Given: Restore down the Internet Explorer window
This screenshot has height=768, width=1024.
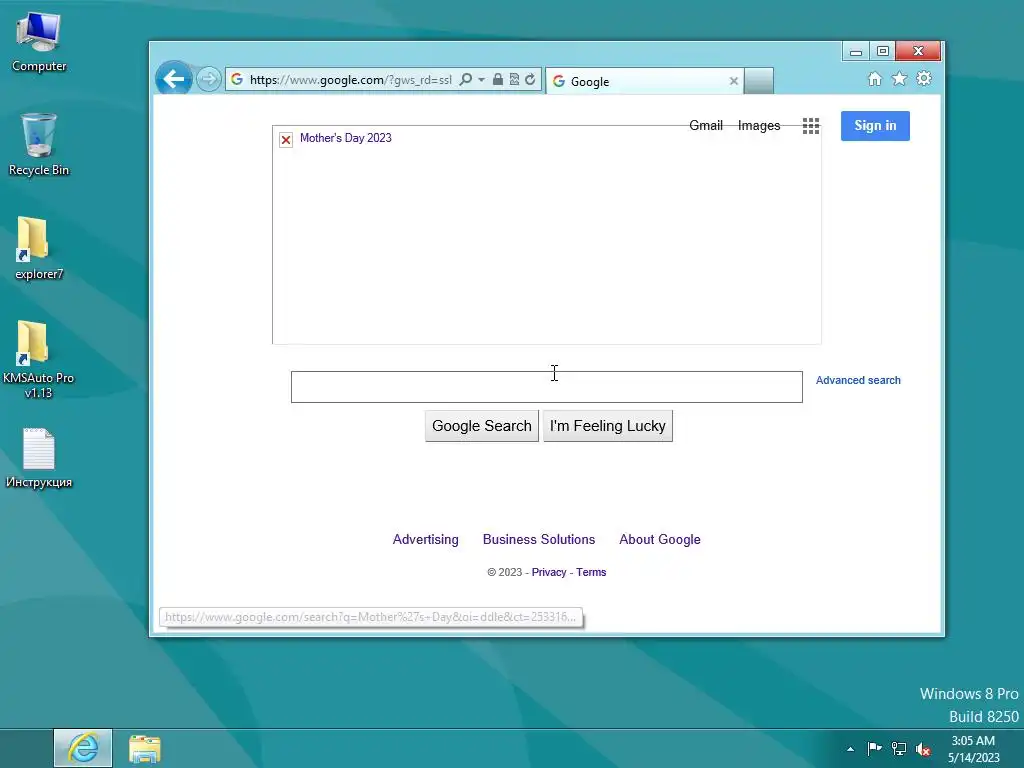Looking at the screenshot, I should pyautogui.click(x=883, y=51).
